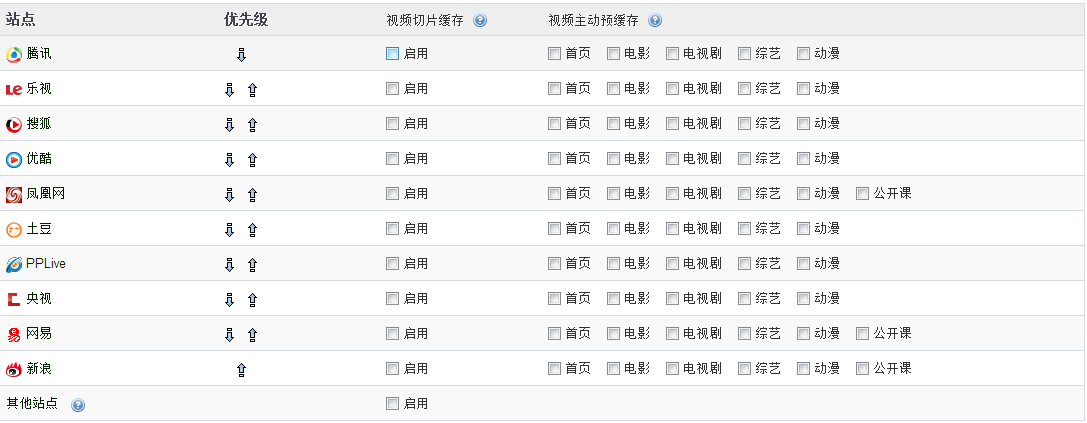Click the Tencent (腾讯) site logo icon

coord(14,54)
